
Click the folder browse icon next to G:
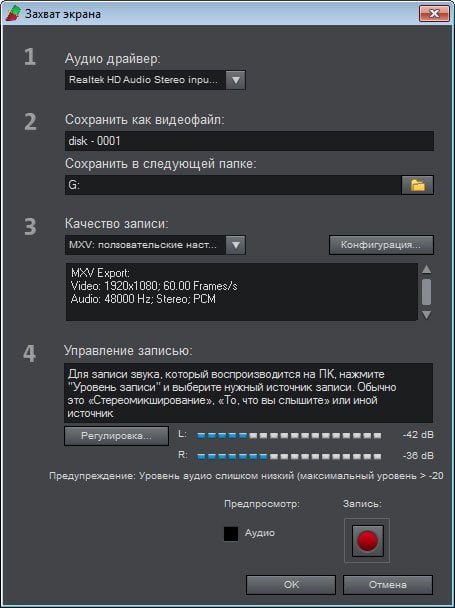417,185
